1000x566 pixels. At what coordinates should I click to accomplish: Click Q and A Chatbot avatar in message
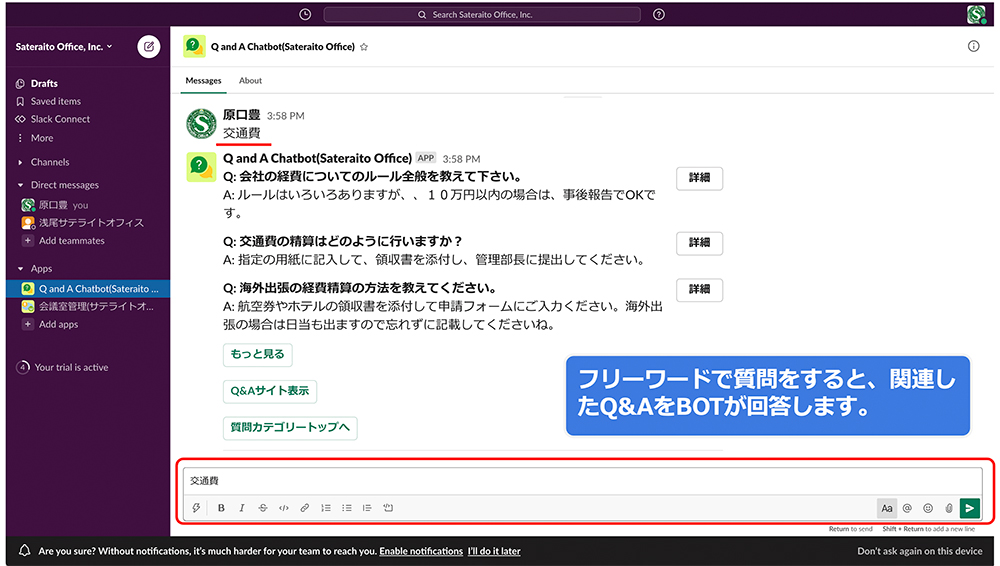(x=201, y=167)
